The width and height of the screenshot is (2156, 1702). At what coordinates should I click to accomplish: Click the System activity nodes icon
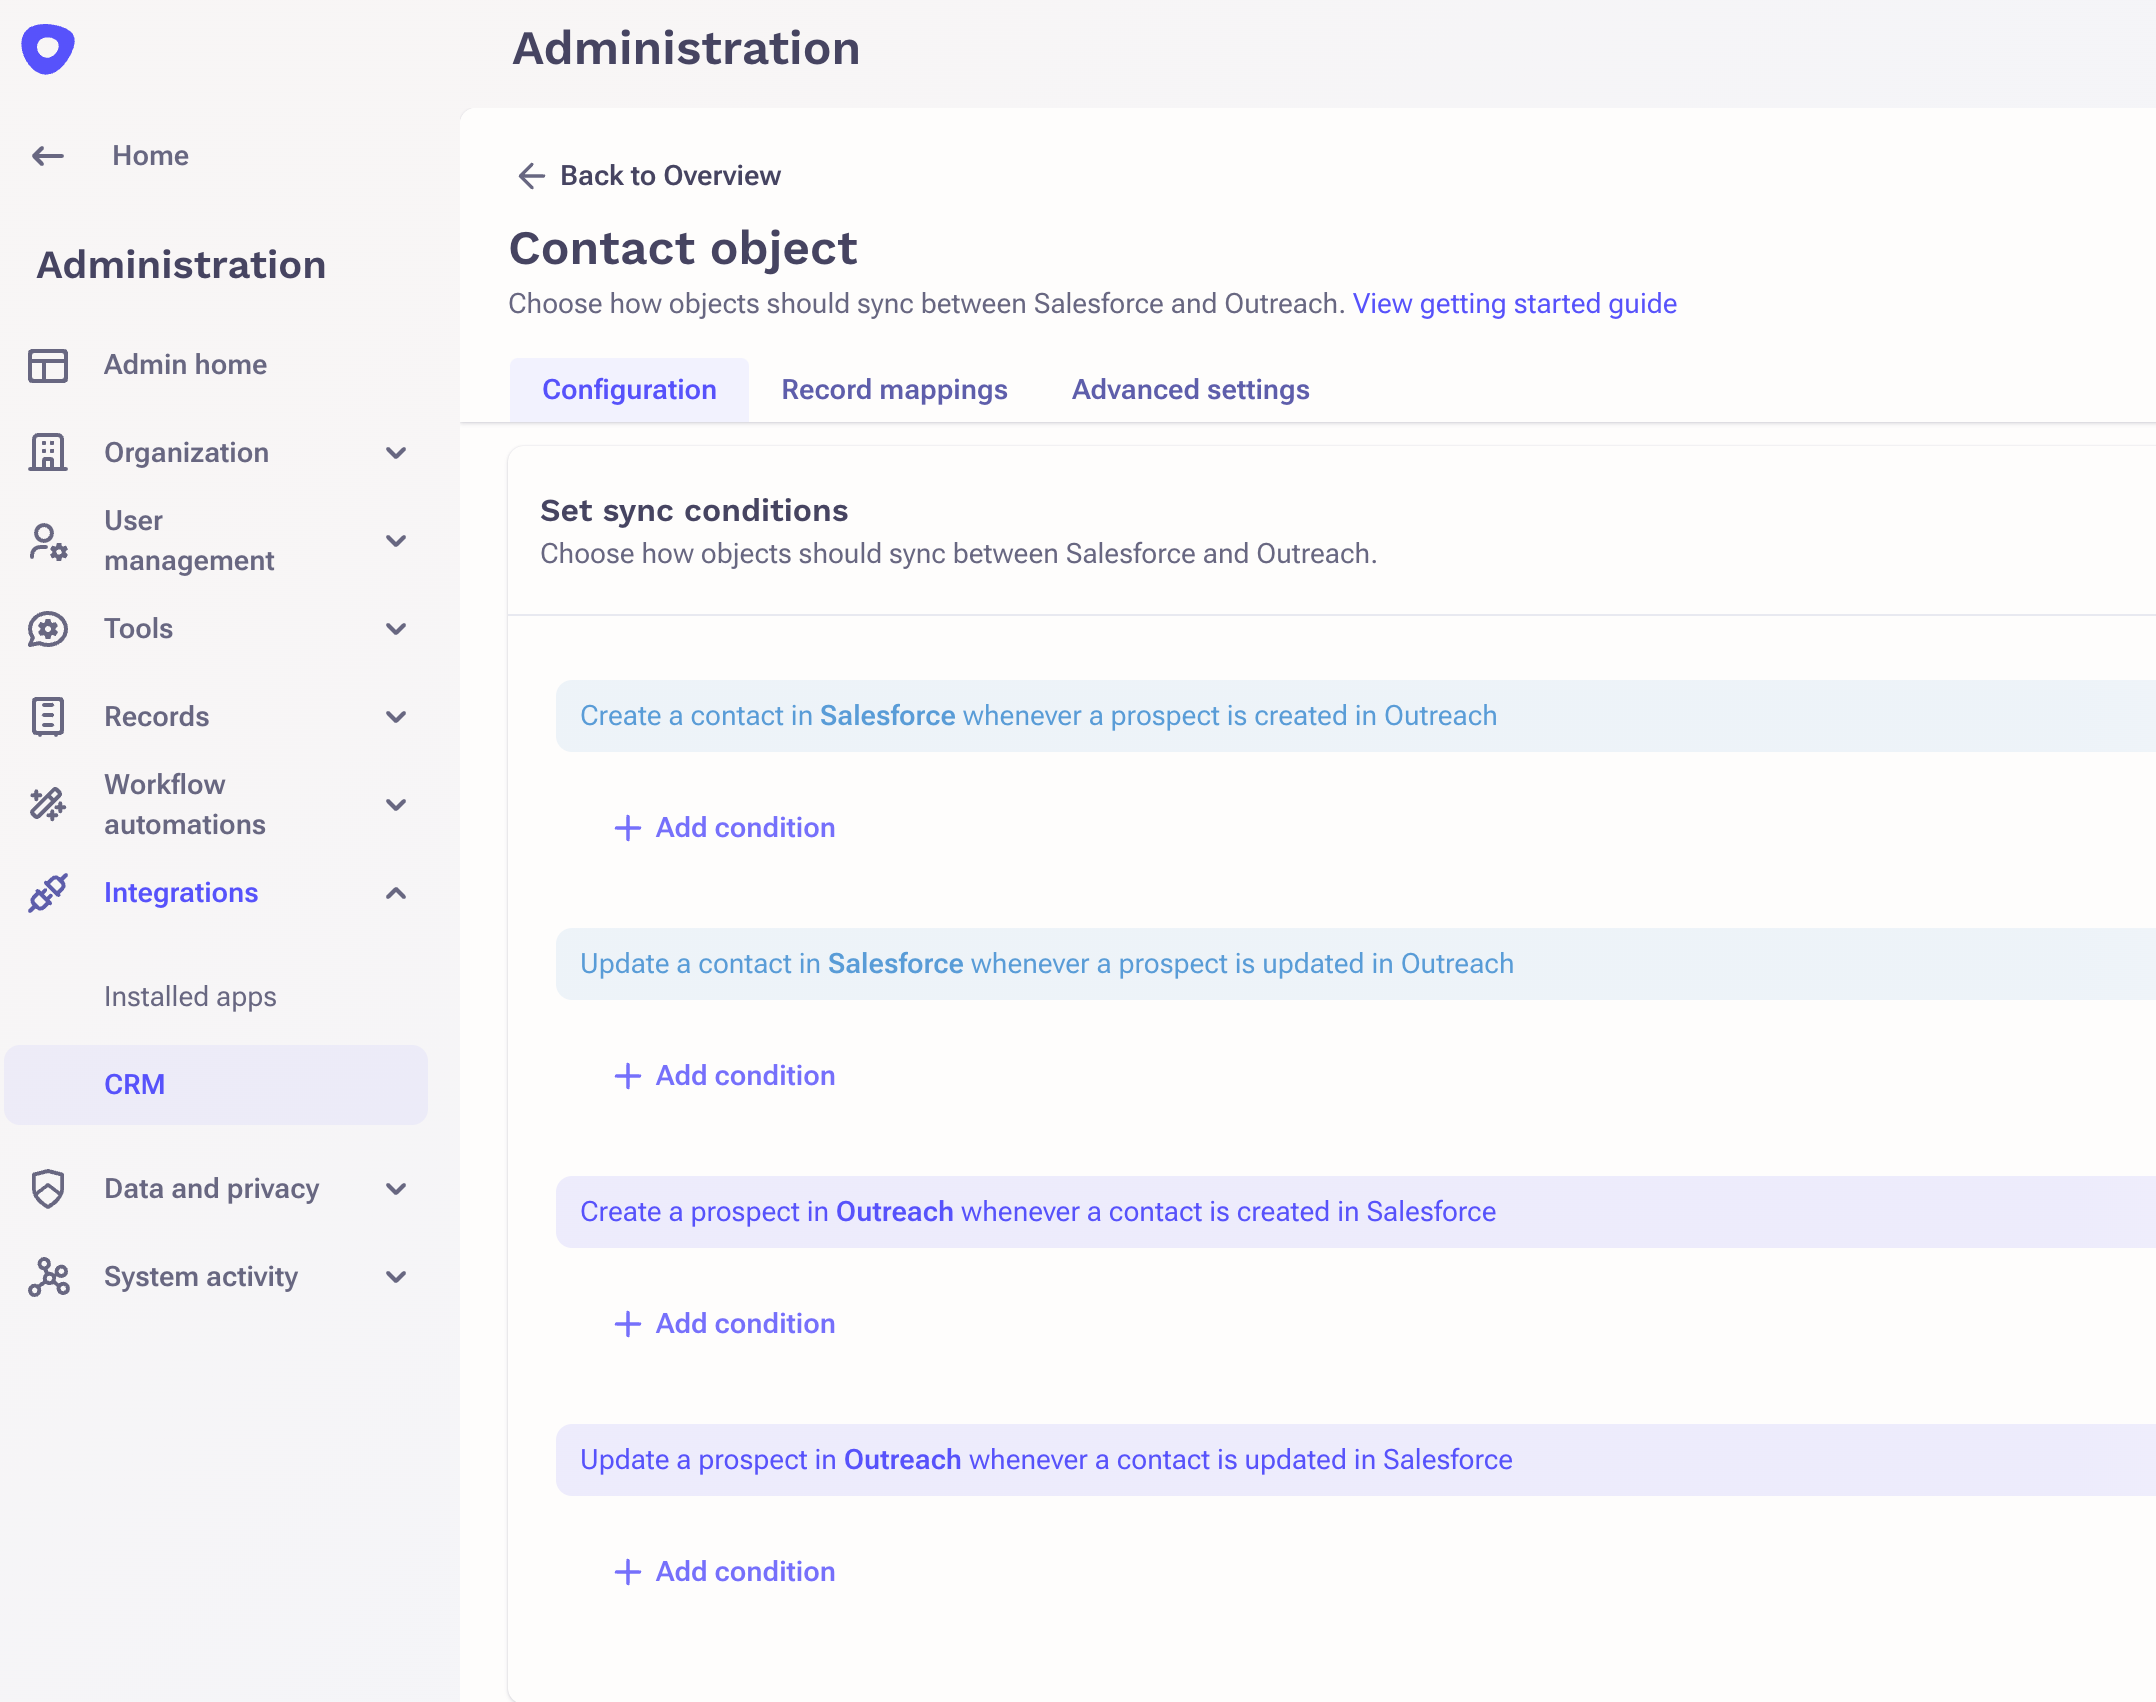48,1277
